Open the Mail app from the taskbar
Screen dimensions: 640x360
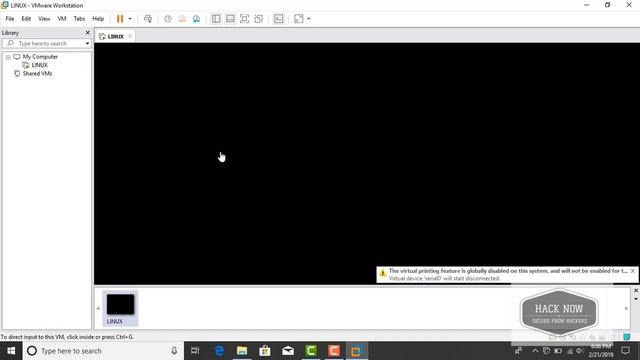(288, 351)
